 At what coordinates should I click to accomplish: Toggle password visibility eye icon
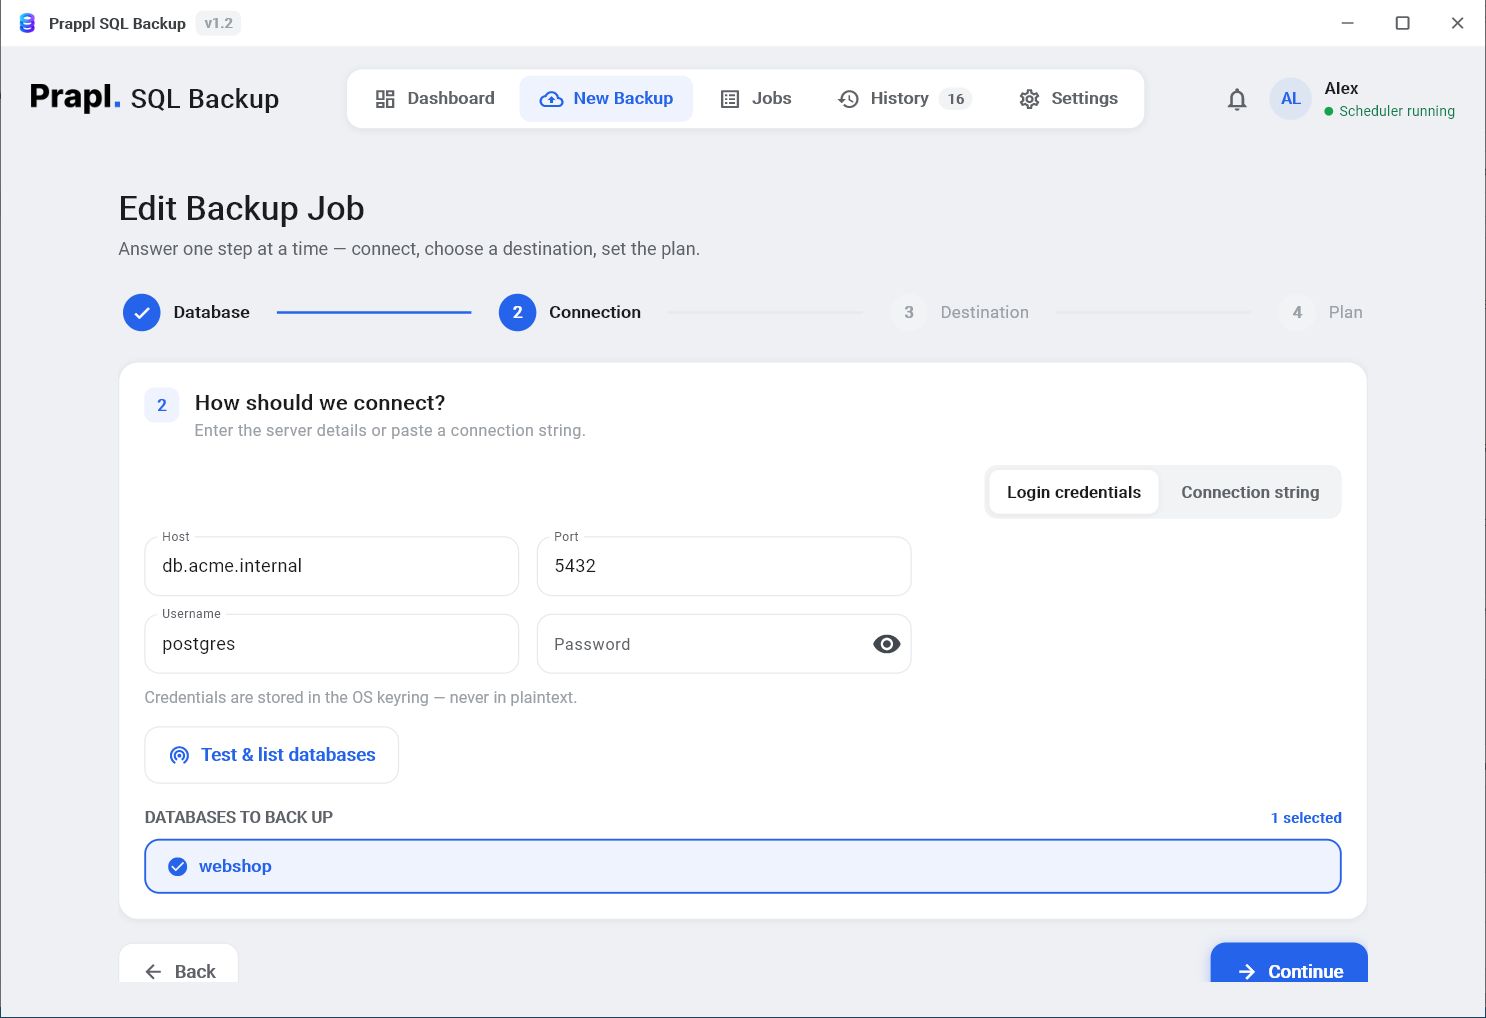pos(886,644)
